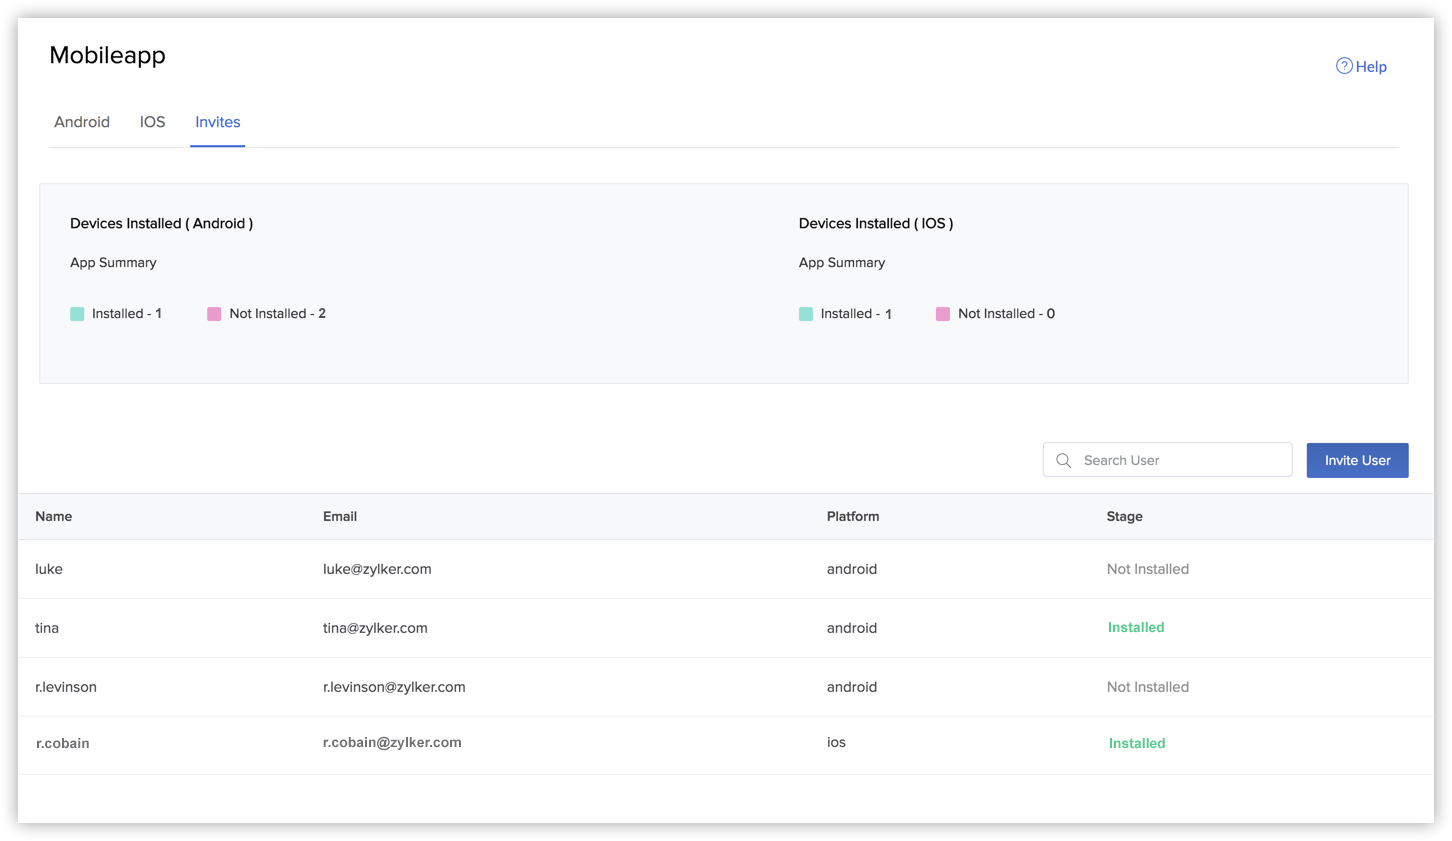Click the IOS Installed teal swatch
This screenshot has width=1452, height=841.
(x=806, y=314)
